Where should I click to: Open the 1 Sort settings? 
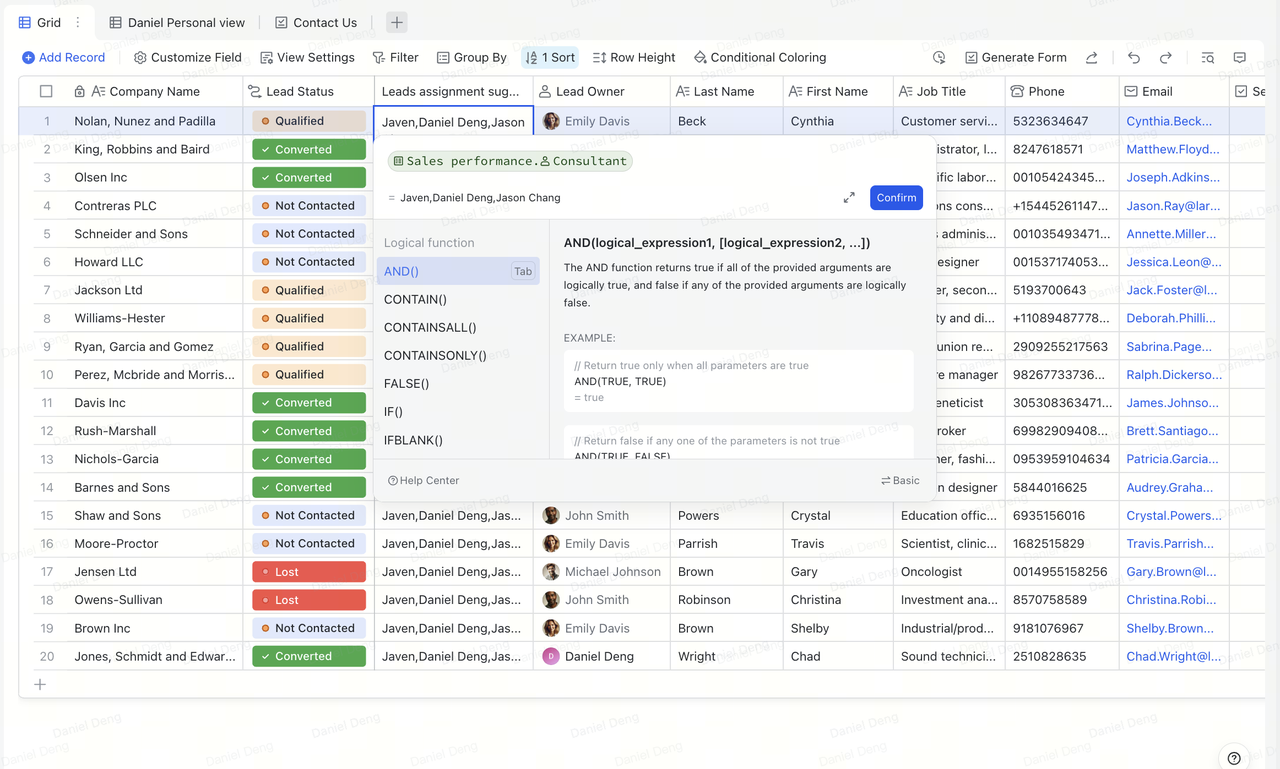550,58
